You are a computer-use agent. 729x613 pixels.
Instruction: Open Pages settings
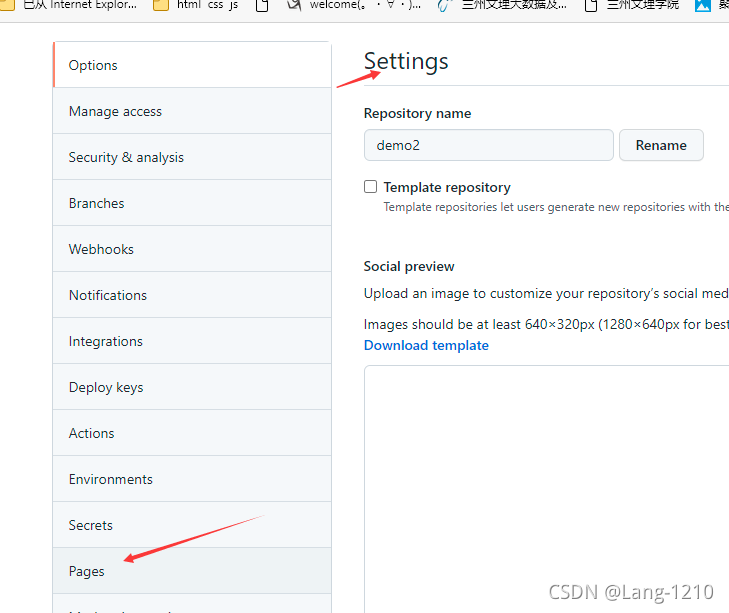[x=192, y=571]
